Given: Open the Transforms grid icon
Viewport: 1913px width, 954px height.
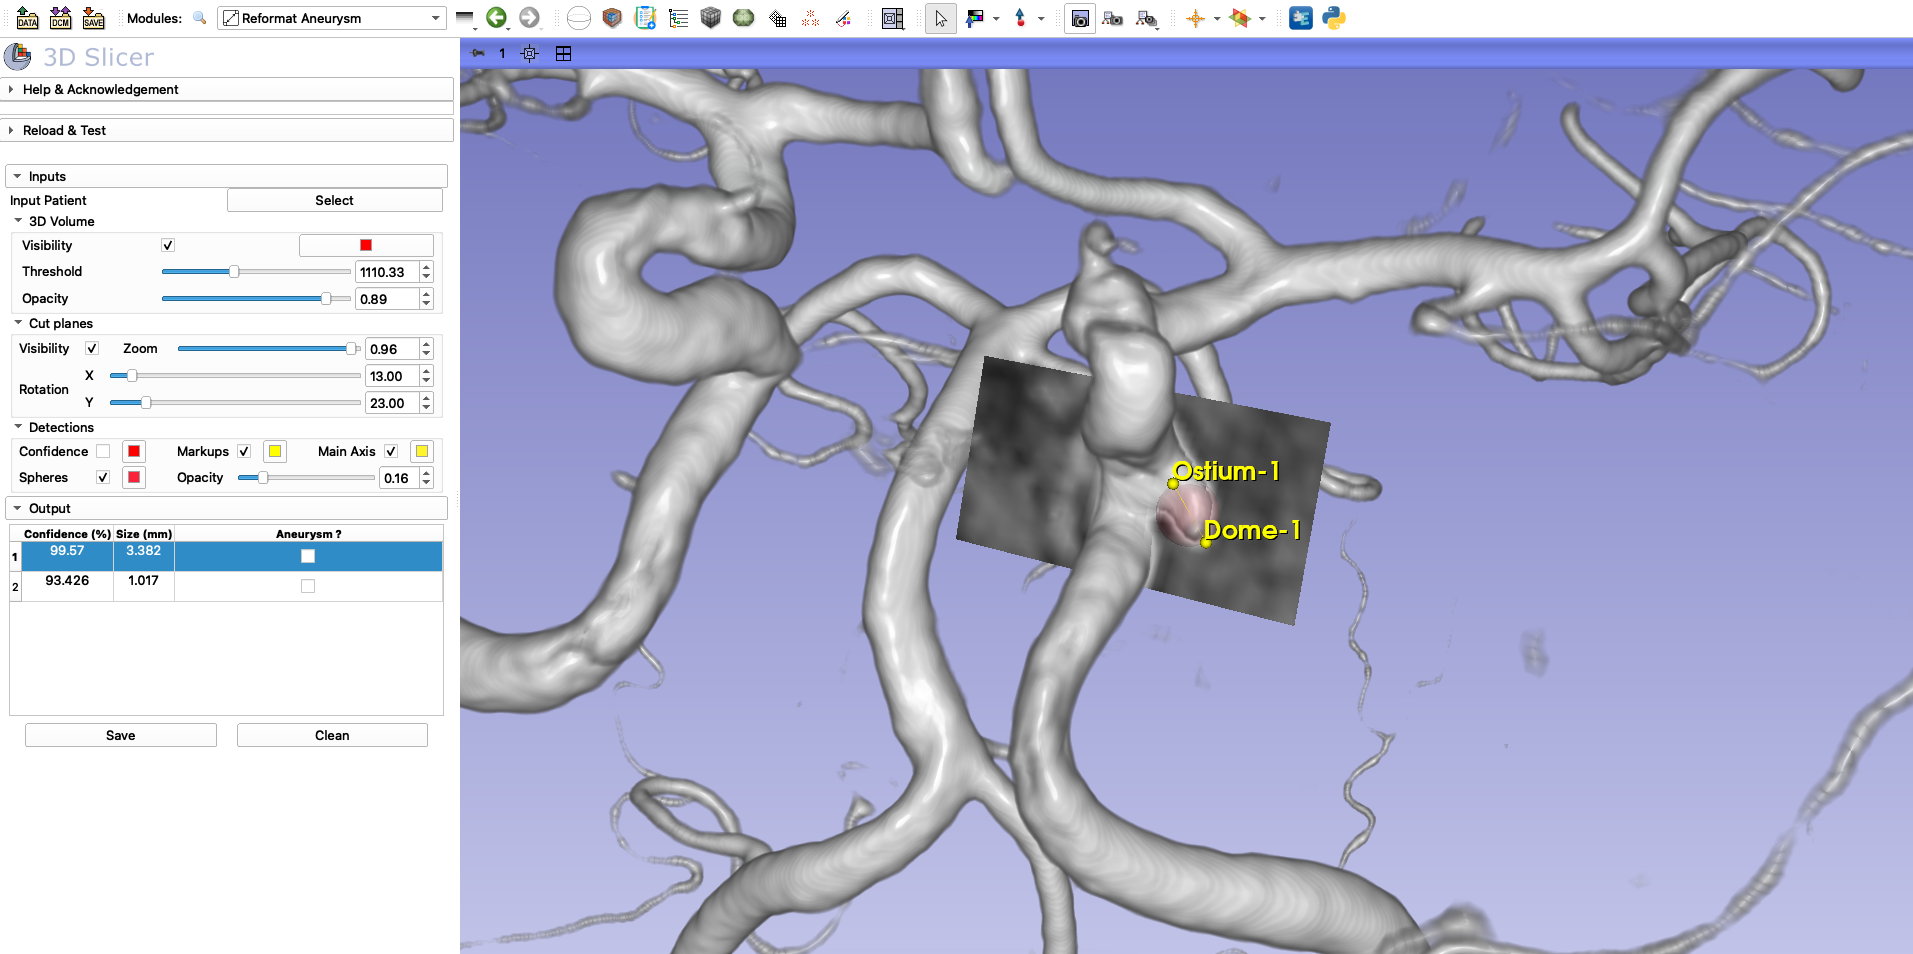Looking at the screenshot, I should (x=778, y=18).
